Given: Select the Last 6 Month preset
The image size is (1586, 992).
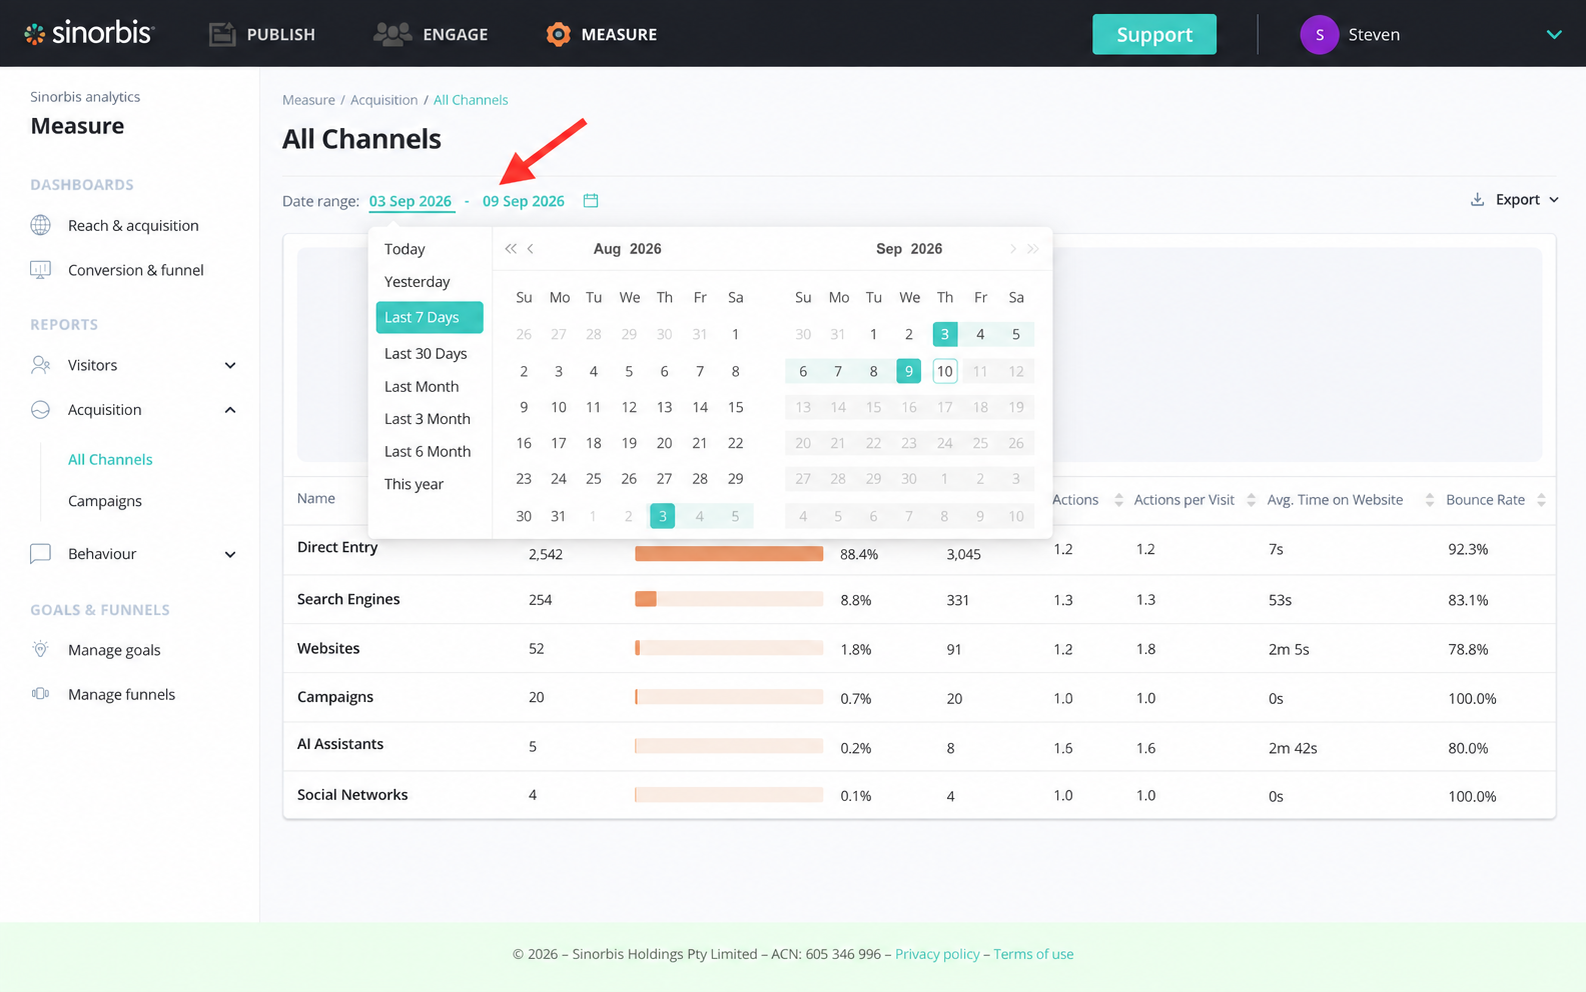Looking at the screenshot, I should (x=429, y=452).
